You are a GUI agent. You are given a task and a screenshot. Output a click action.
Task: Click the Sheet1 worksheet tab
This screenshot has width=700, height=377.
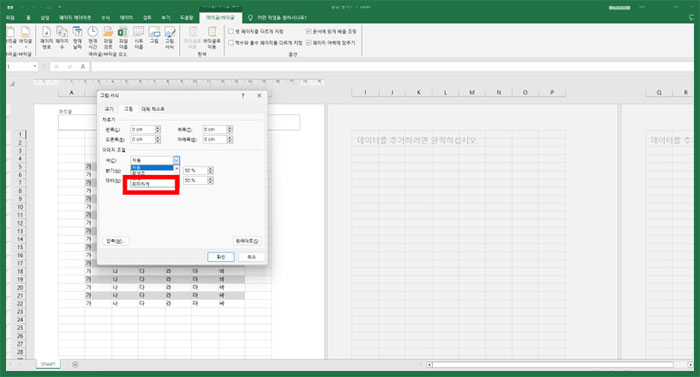point(48,364)
